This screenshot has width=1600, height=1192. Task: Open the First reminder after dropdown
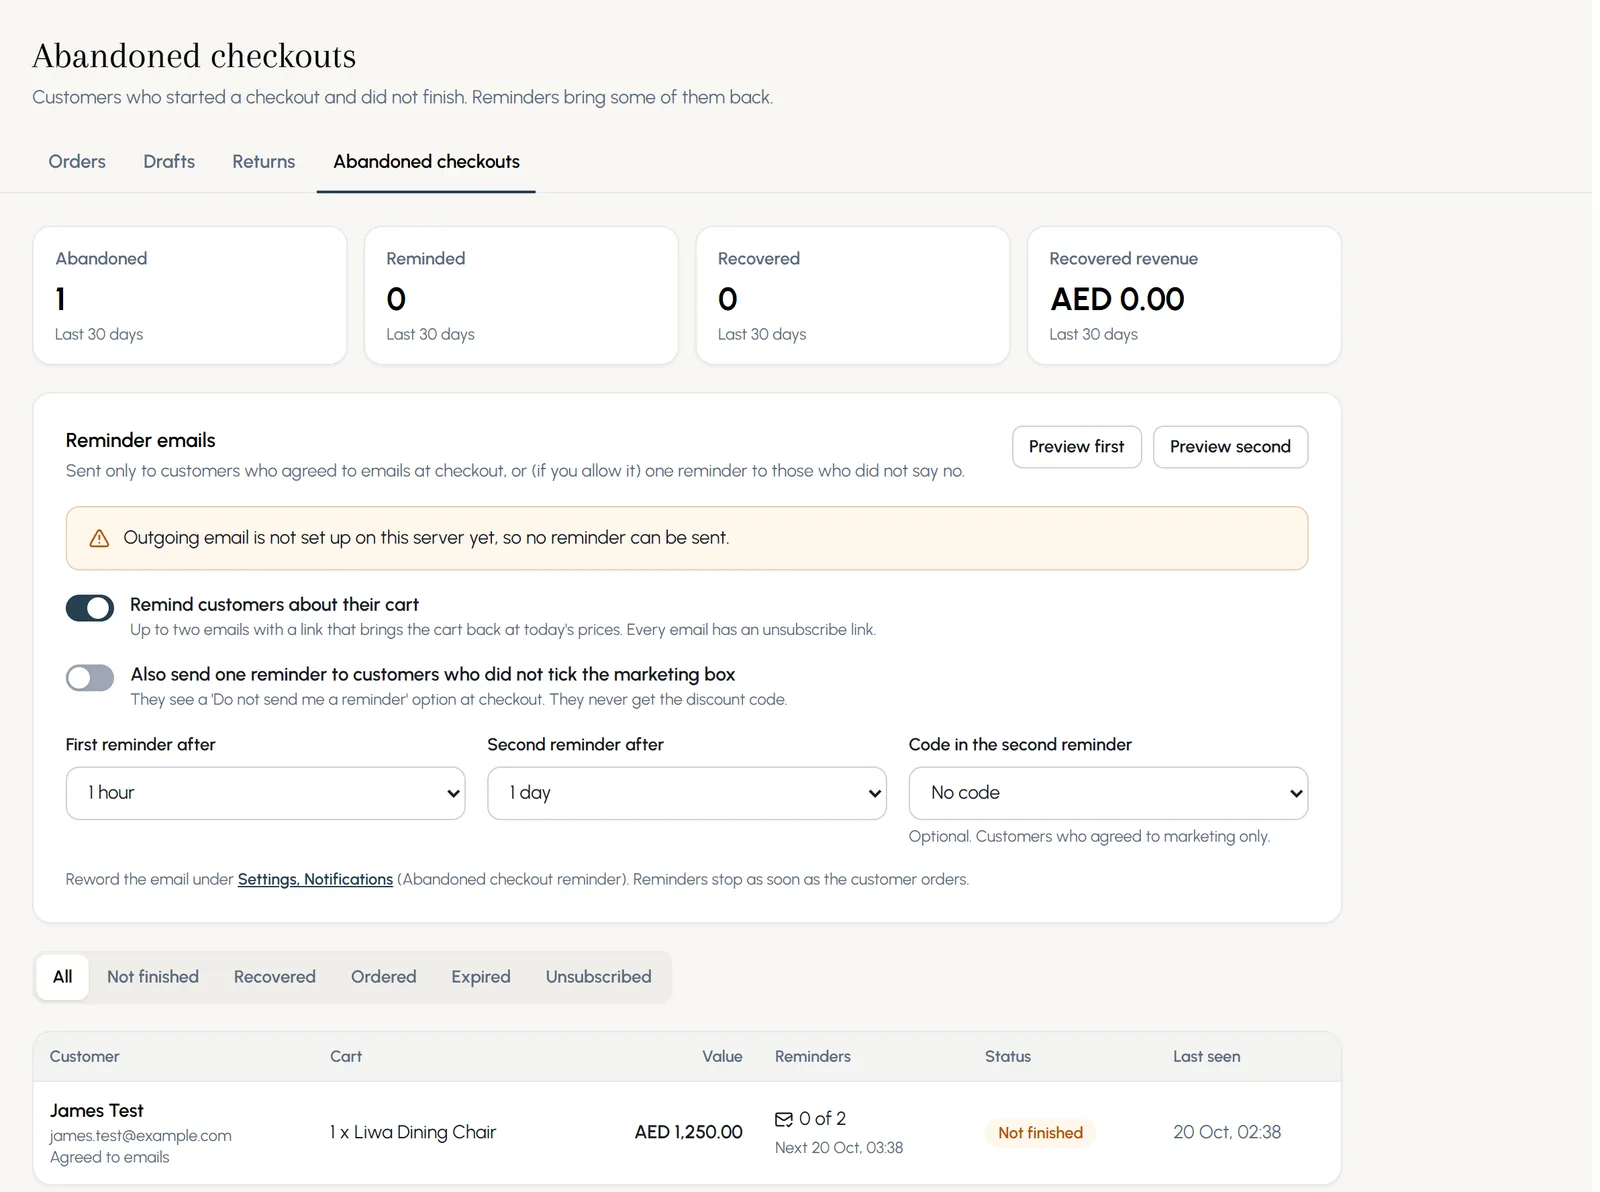point(265,793)
